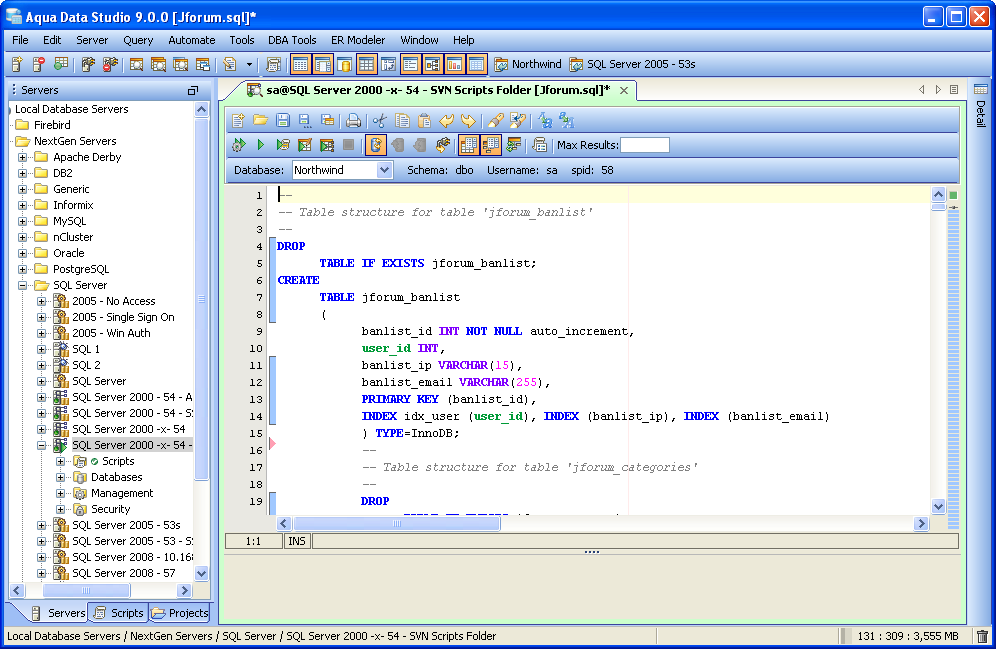Open the DBA Tools menu
996x649 pixels.
click(292, 40)
